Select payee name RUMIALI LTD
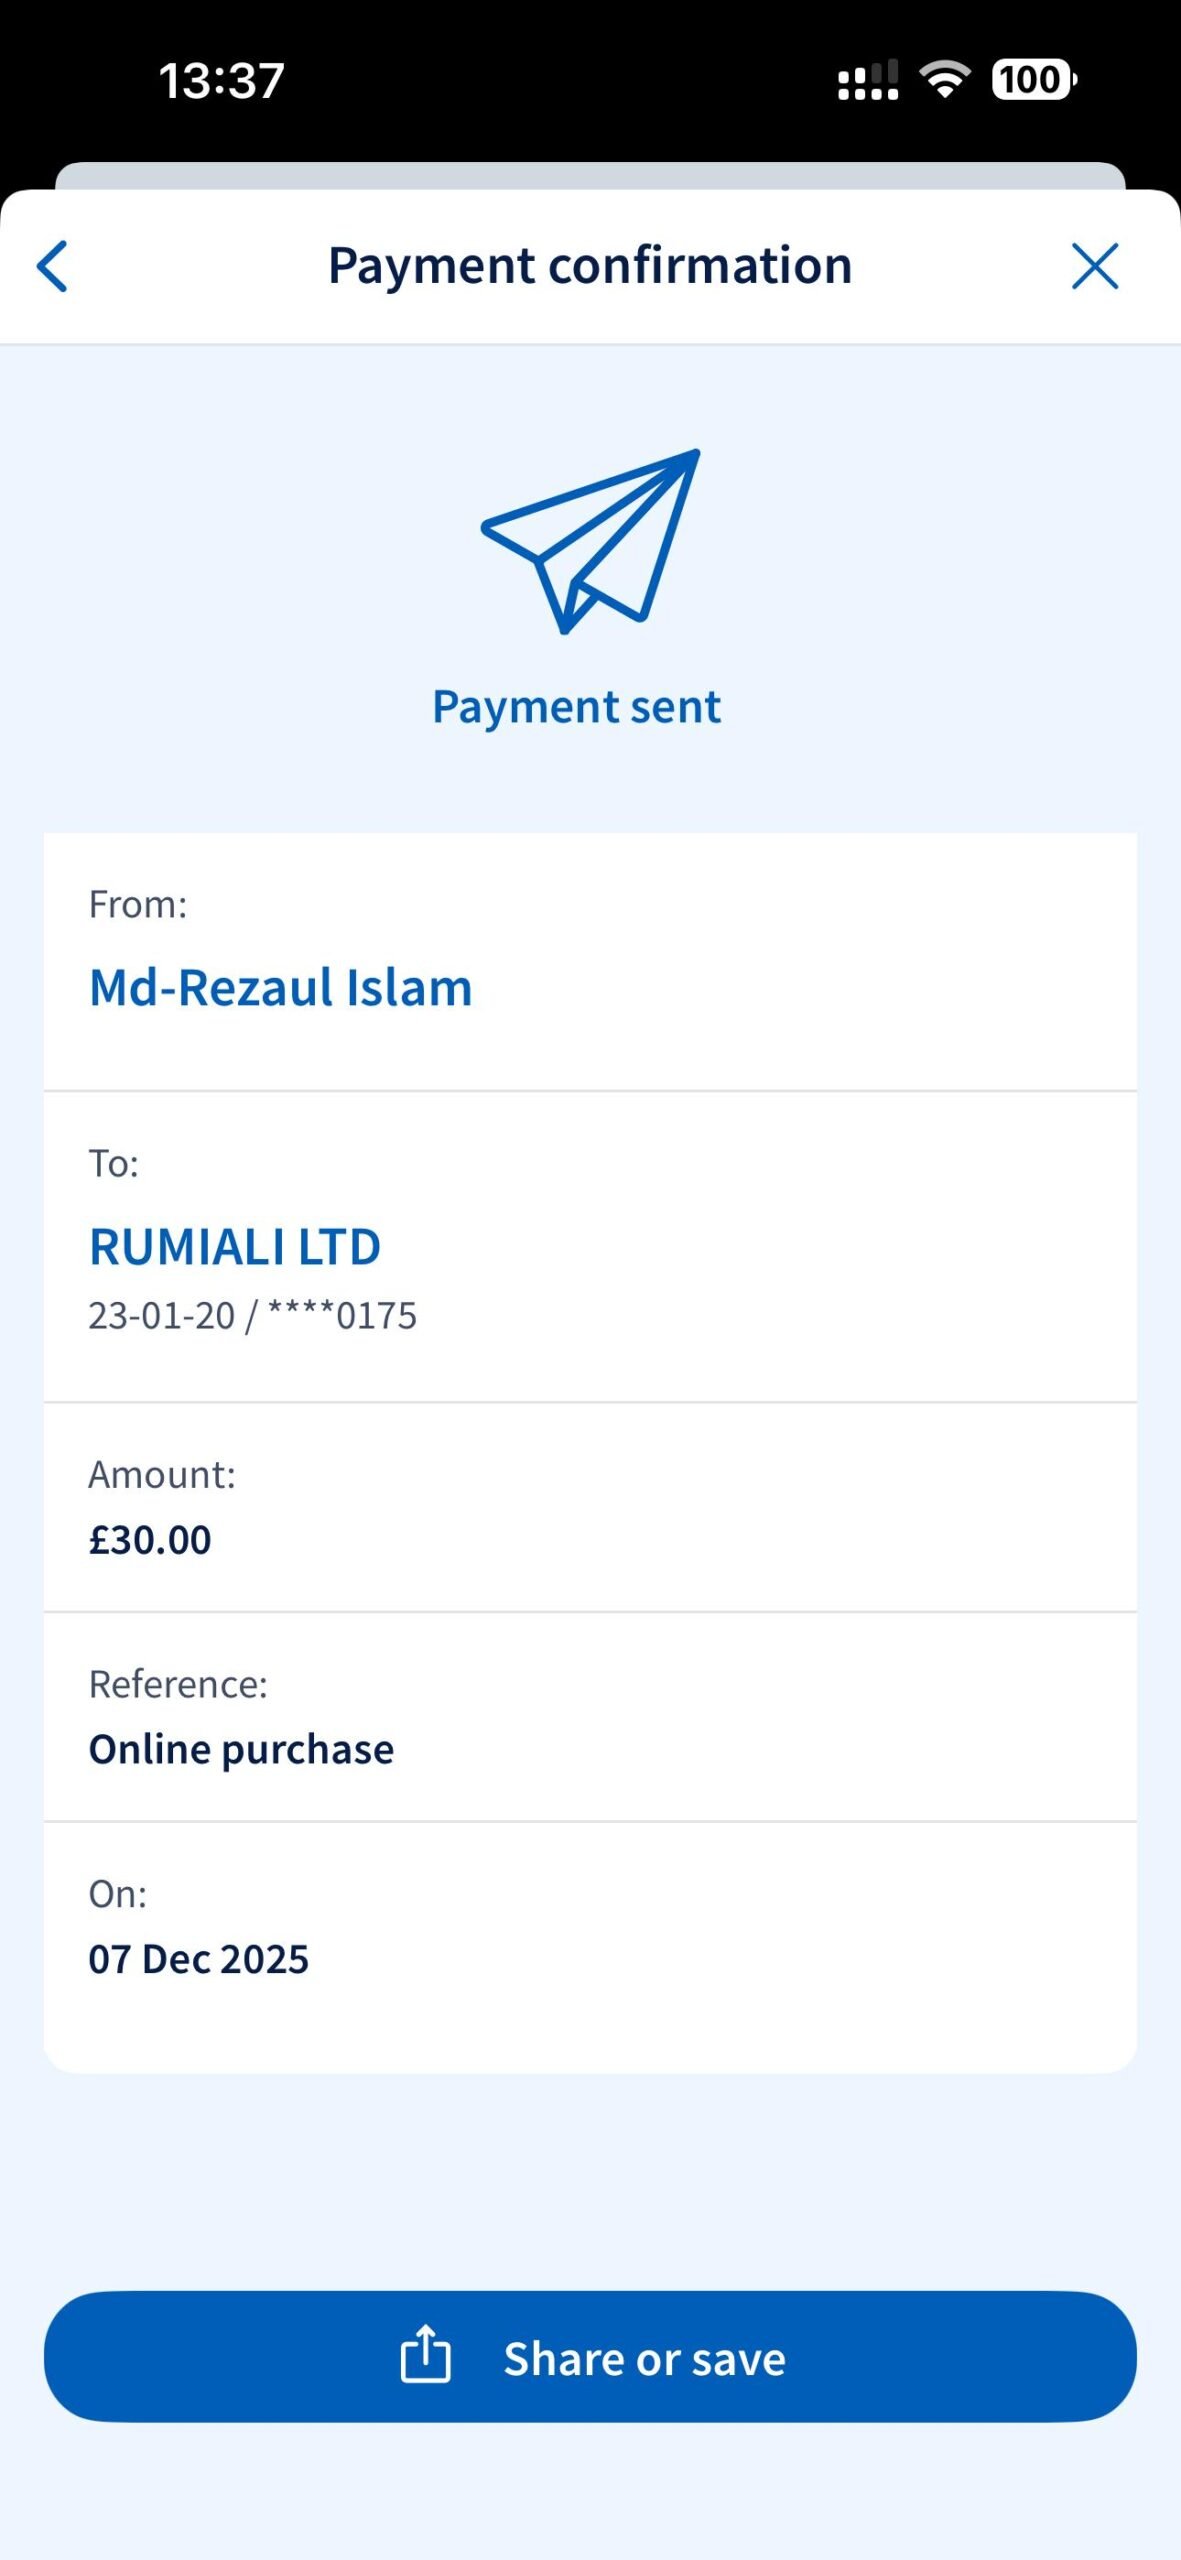The height and width of the screenshot is (2560, 1181). pyautogui.click(x=235, y=1247)
